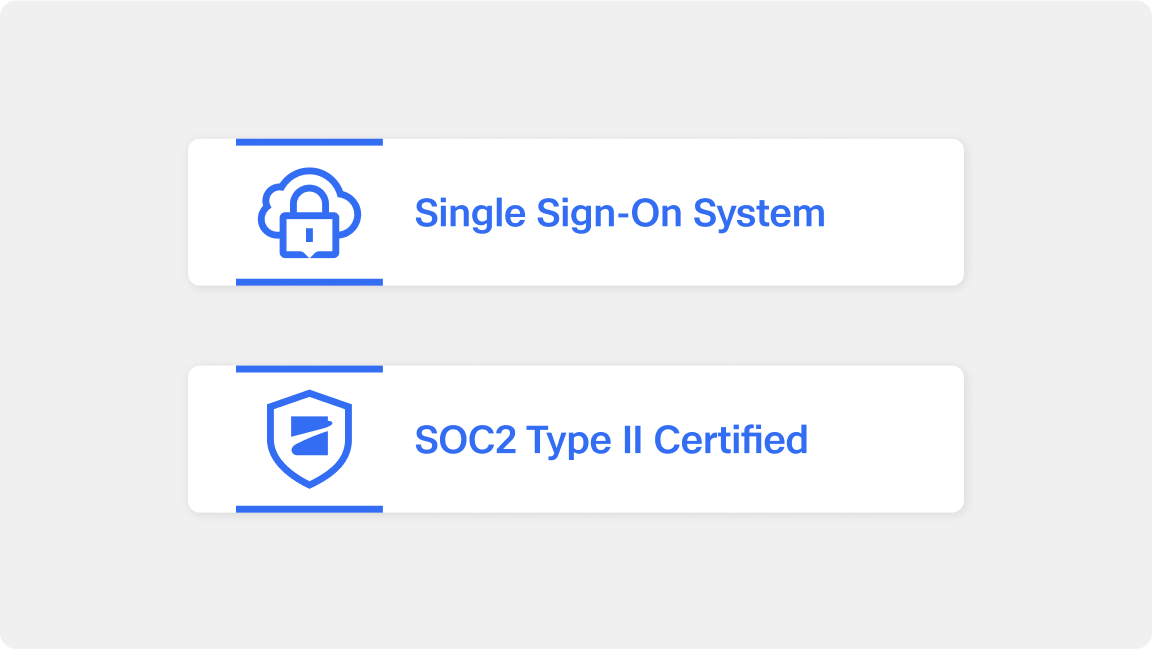Click the word "SOC2" in the second card
Viewport: 1152px width, 649px height.
[x=465, y=440]
